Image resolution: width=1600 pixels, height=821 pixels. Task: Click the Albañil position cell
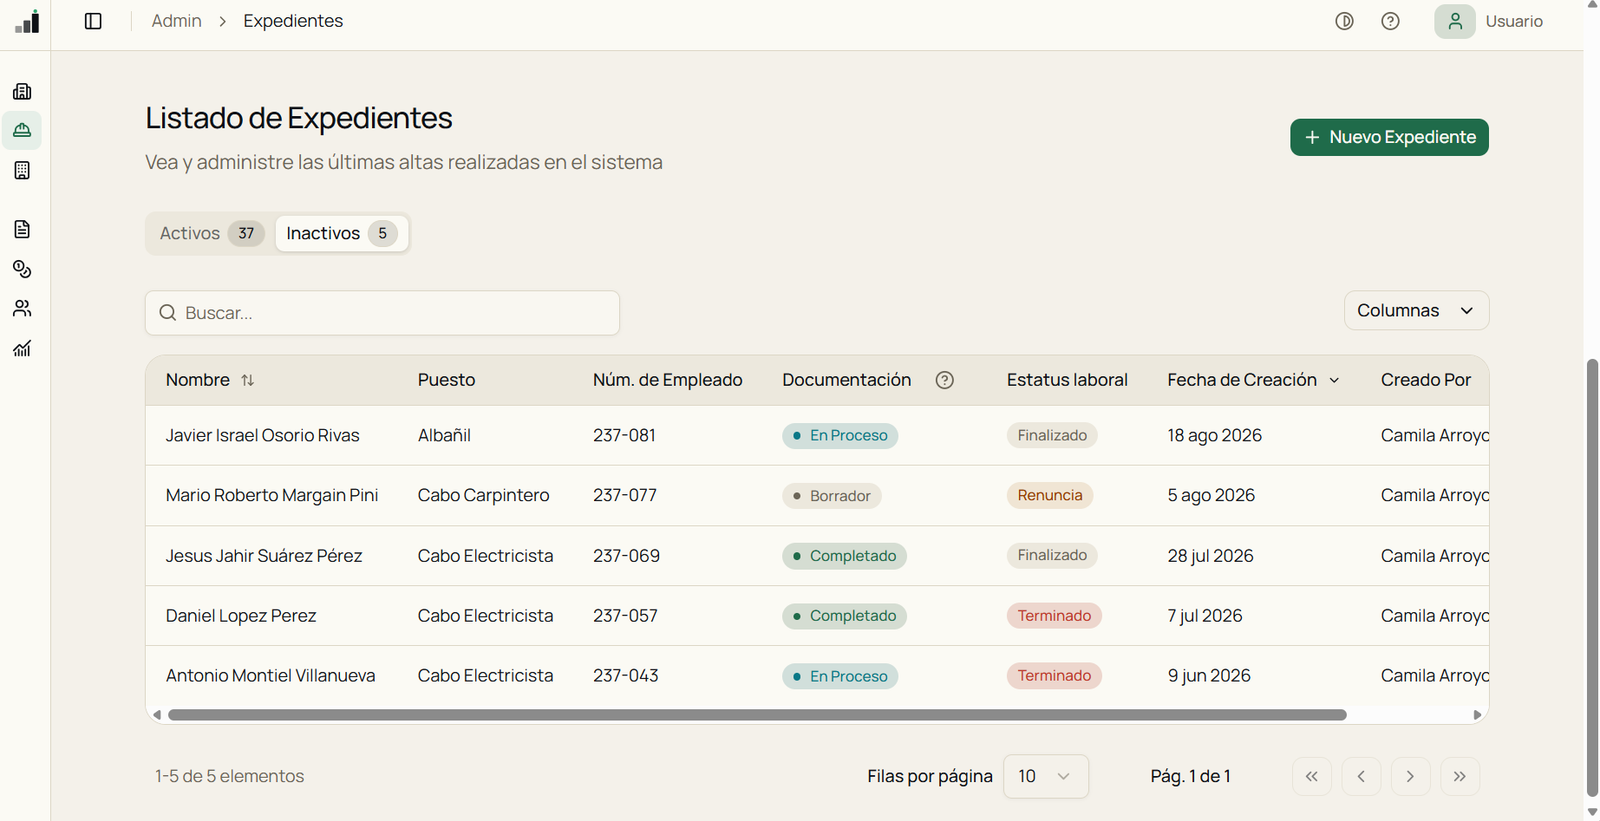pyautogui.click(x=444, y=435)
